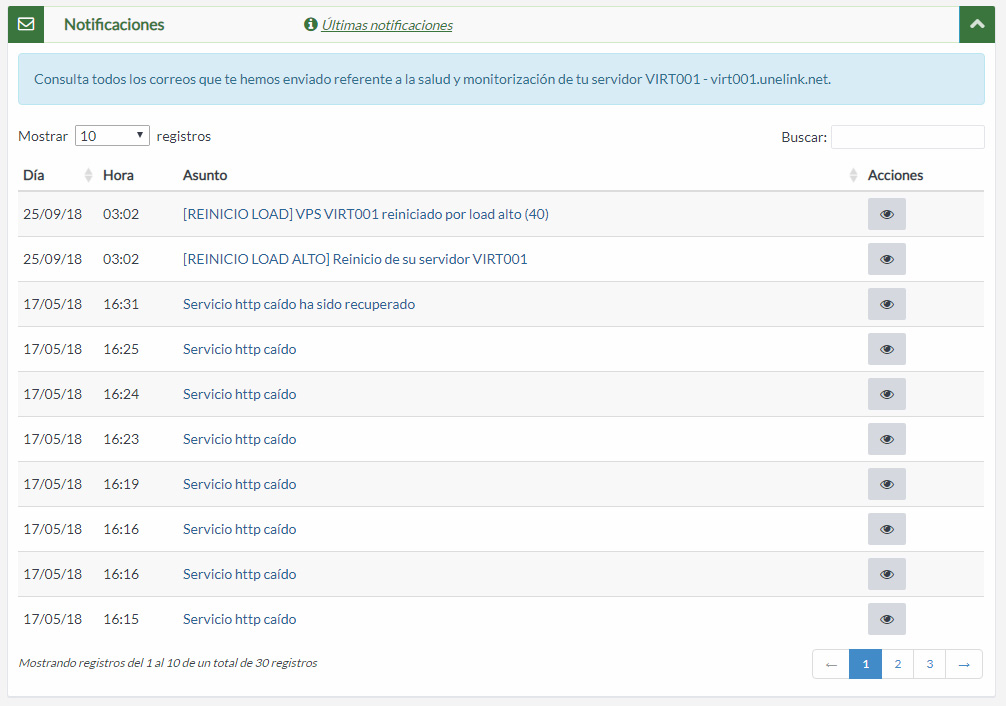Click the previous page arrow

tap(831, 663)
